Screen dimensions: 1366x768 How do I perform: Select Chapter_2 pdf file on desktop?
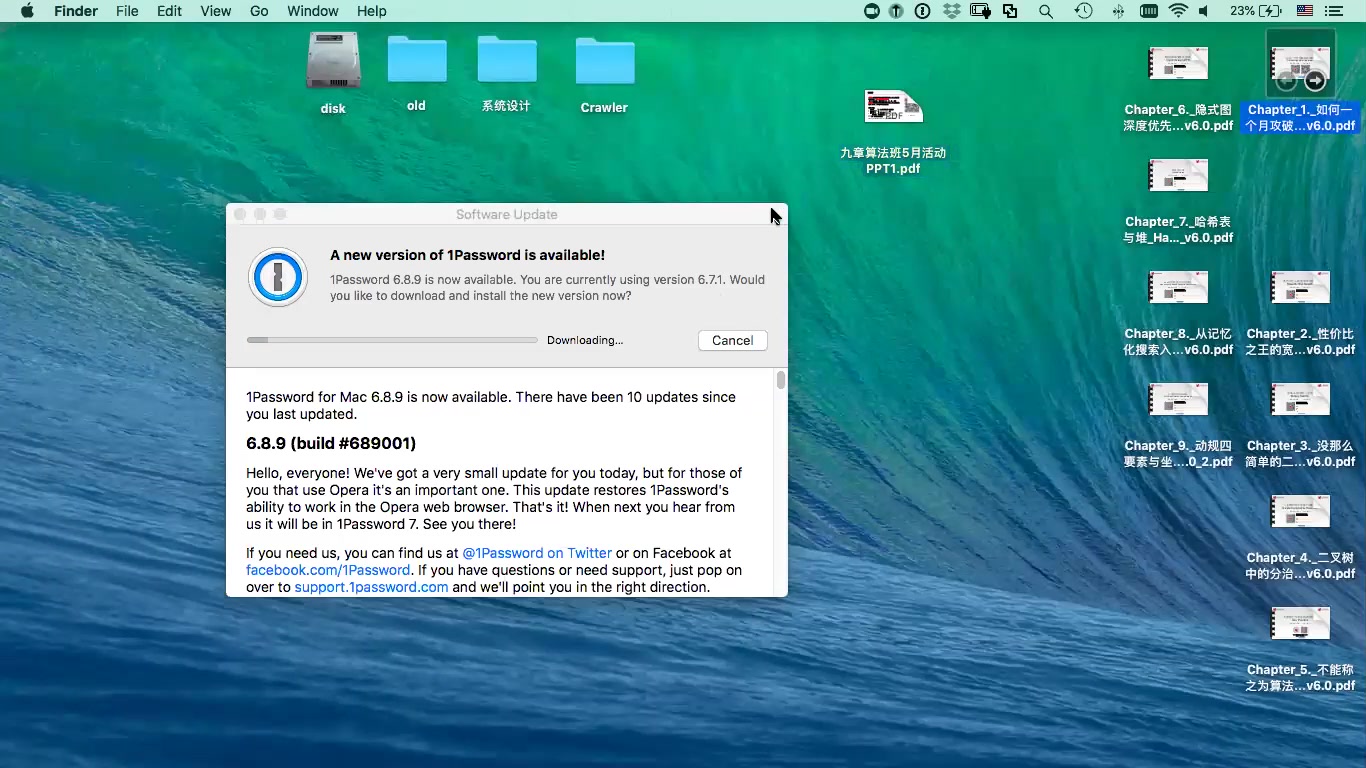tap(1300, 288)
